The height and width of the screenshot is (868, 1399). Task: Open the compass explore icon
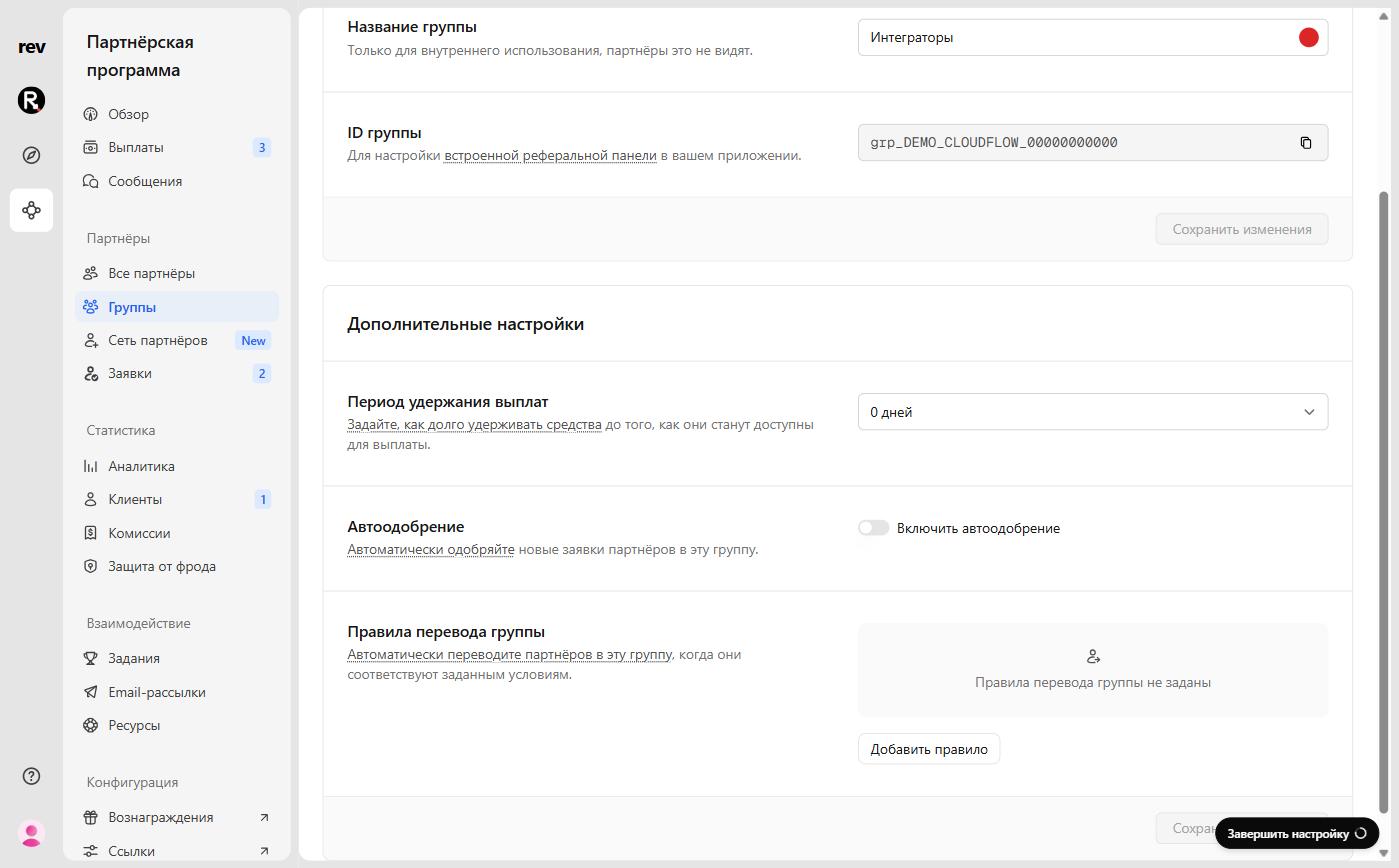[31, 155]
